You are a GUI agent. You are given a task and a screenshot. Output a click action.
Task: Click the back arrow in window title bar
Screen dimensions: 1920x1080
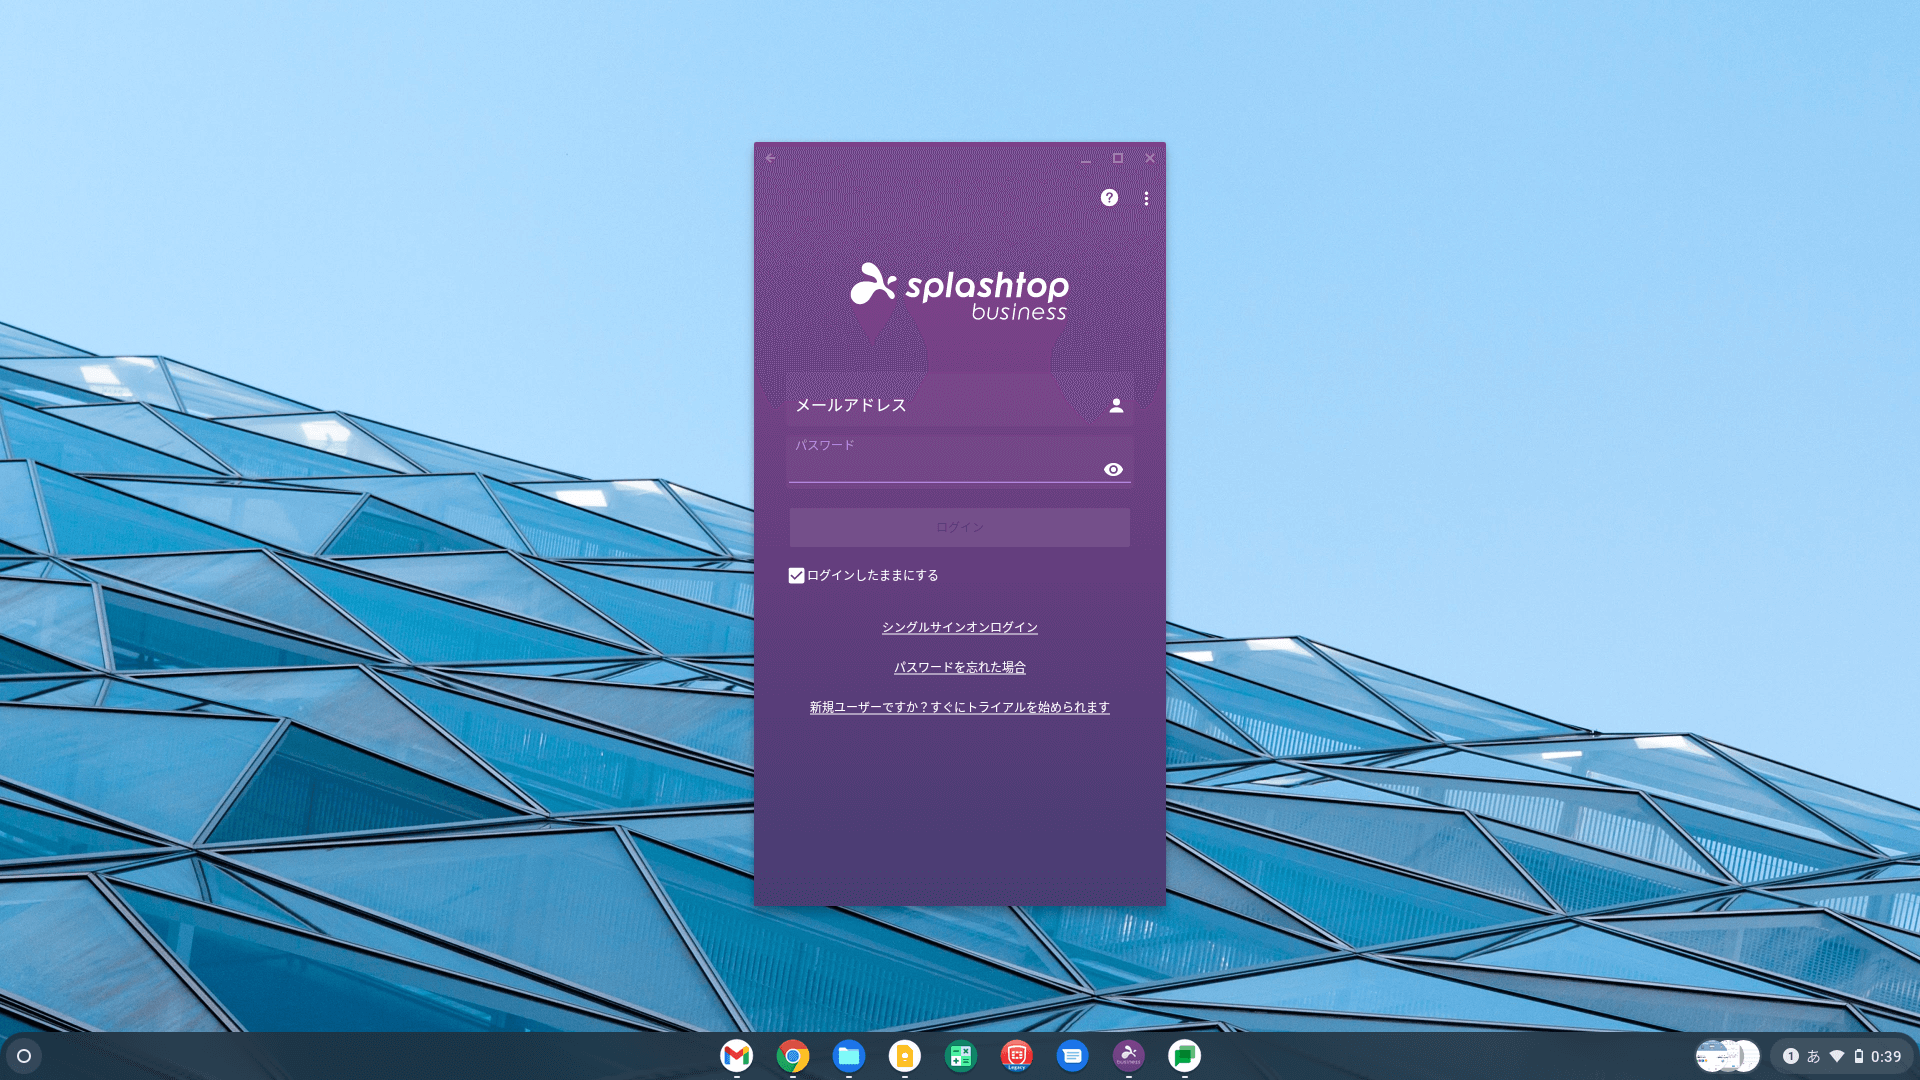coord(770,158)
